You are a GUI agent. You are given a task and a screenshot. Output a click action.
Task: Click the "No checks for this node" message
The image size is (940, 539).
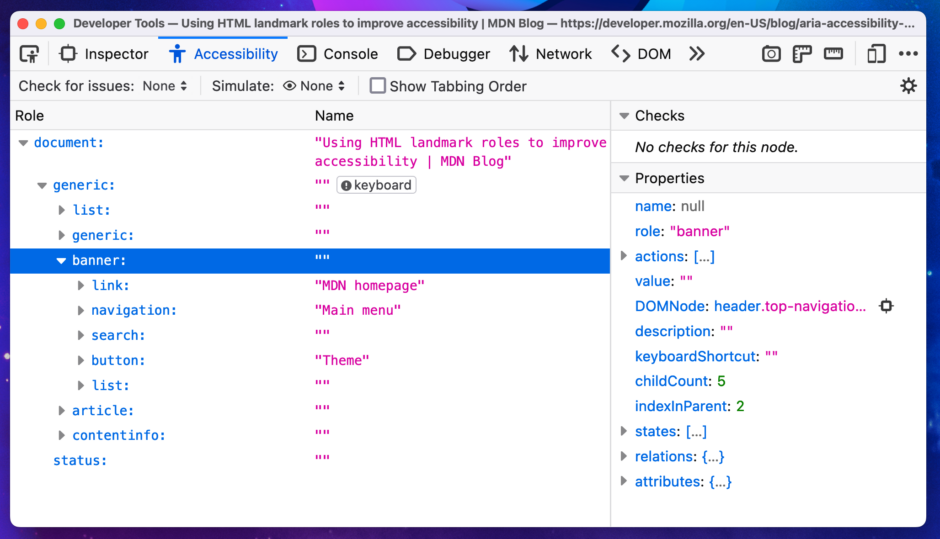pos(716,147)
